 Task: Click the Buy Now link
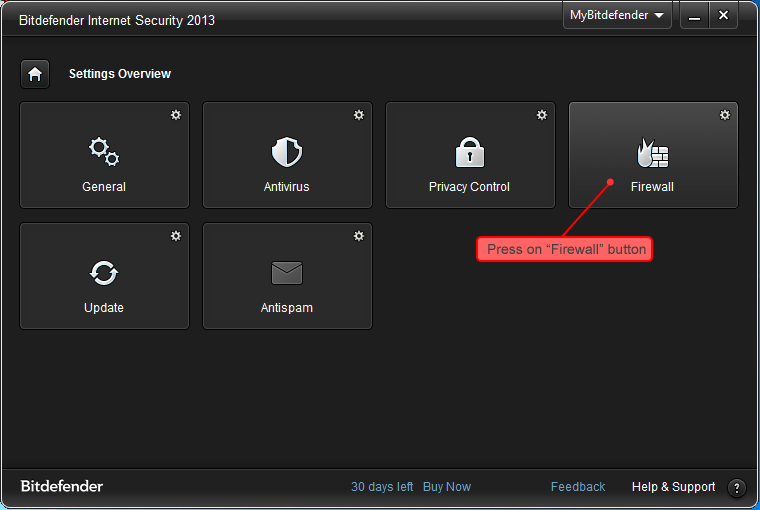click(447, 487)
